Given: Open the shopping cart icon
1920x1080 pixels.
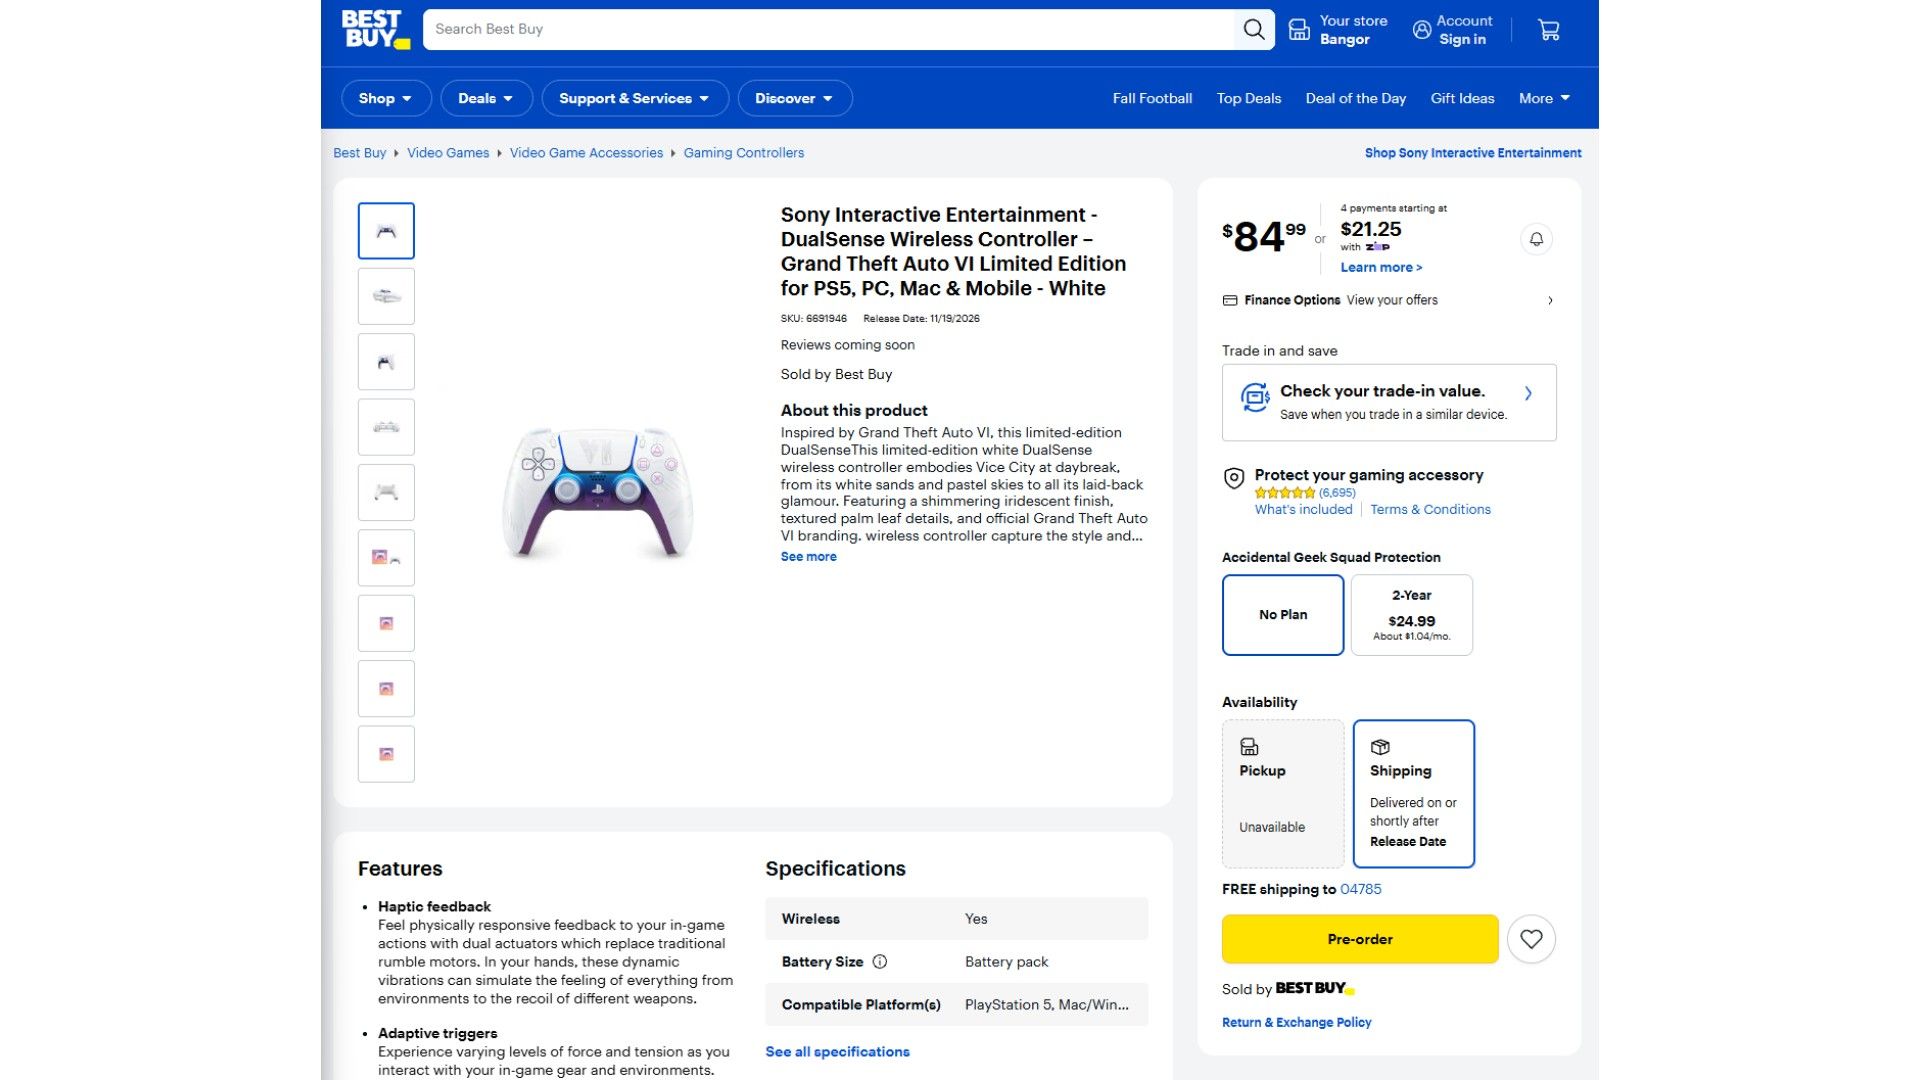Looking at the screenshot, I should tap(1548, 30).
